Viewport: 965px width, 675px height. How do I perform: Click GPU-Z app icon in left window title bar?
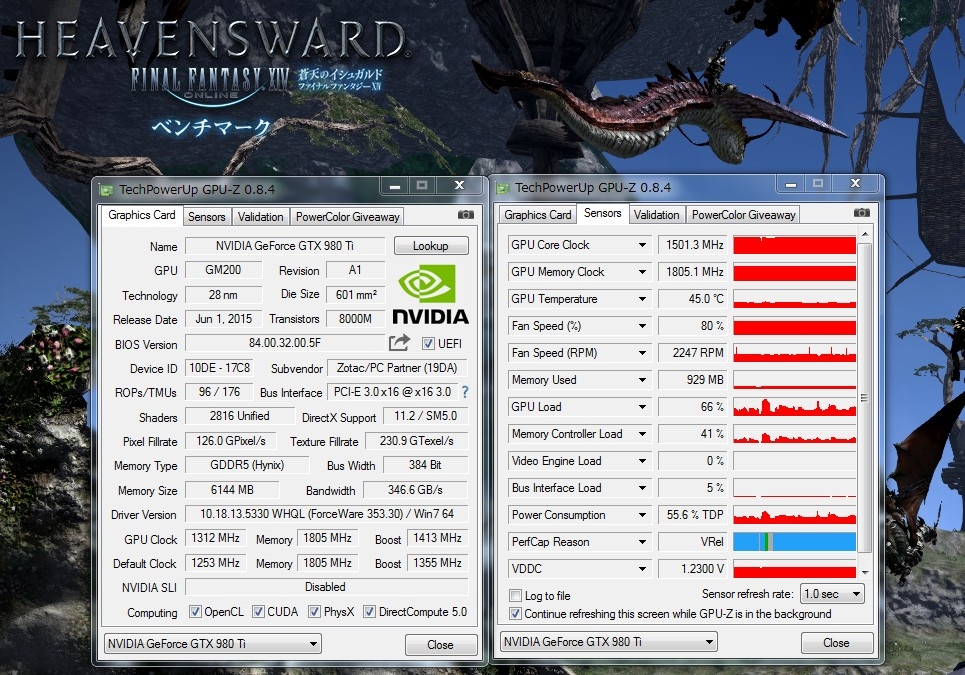pos(106,190)
